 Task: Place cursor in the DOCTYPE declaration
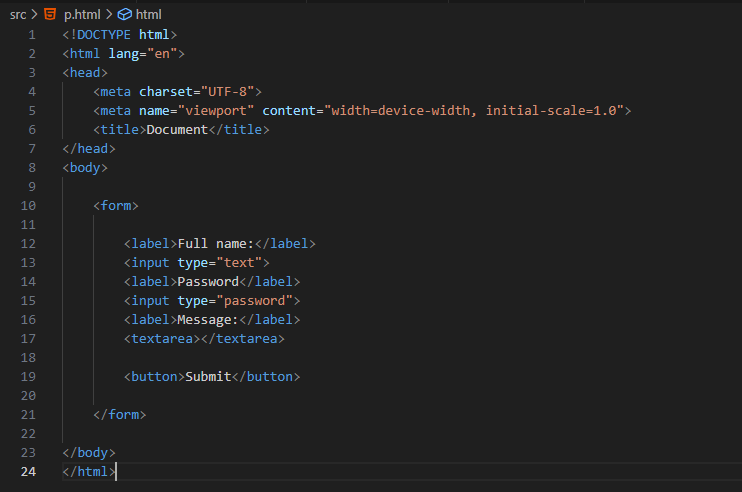120,35
